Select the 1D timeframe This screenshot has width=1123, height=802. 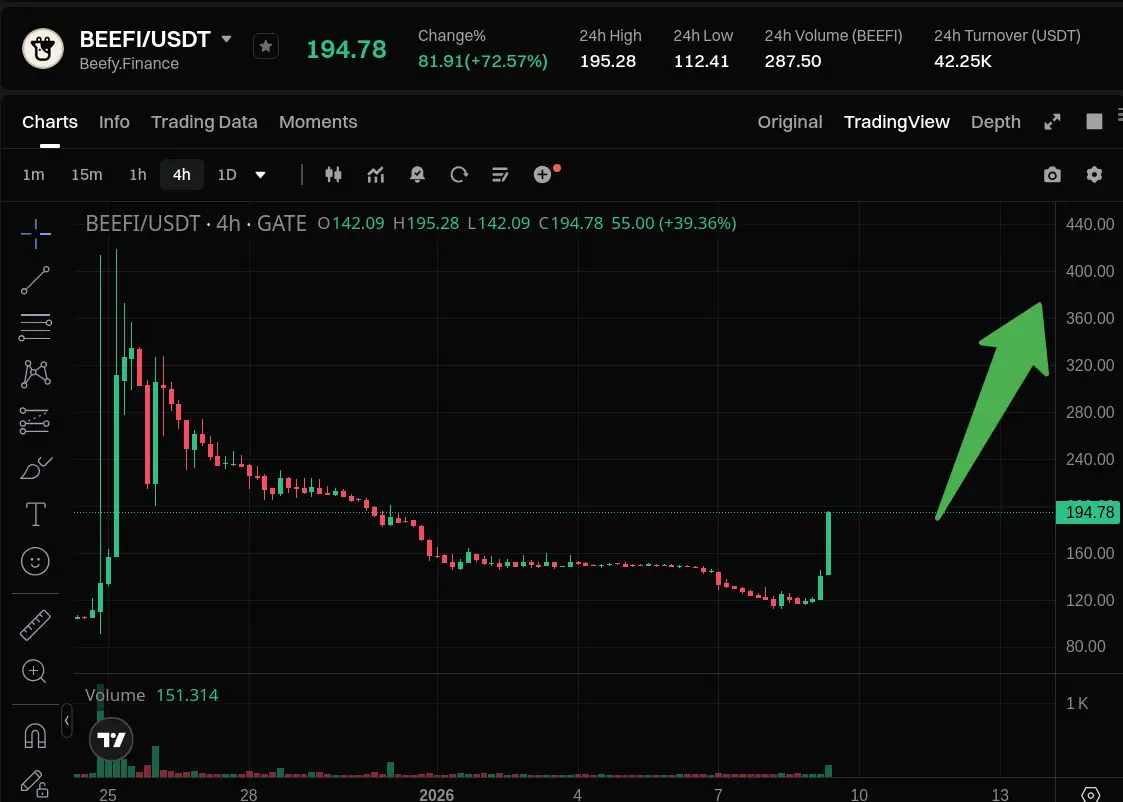point(227,175)
